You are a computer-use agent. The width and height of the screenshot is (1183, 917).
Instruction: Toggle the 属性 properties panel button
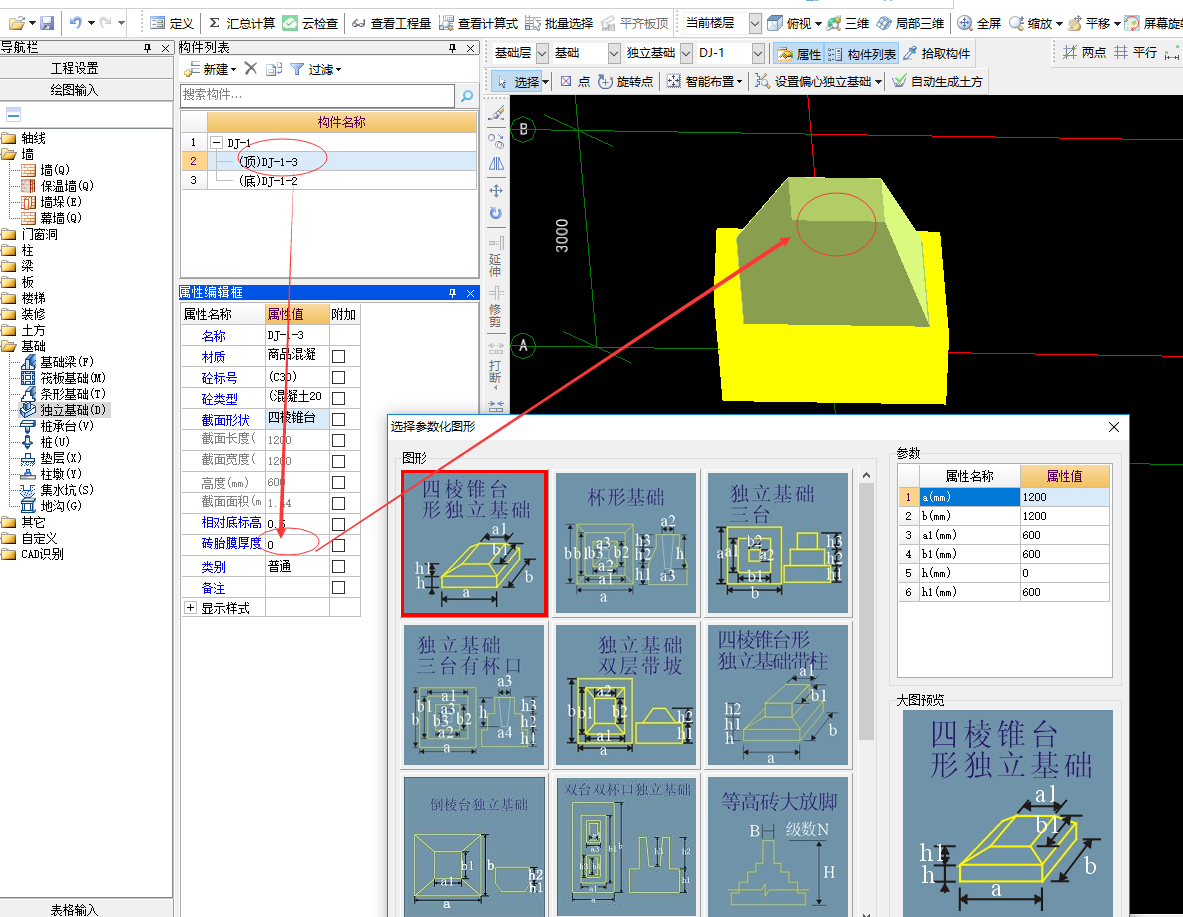pyautogui.click(x=799, y=54)
